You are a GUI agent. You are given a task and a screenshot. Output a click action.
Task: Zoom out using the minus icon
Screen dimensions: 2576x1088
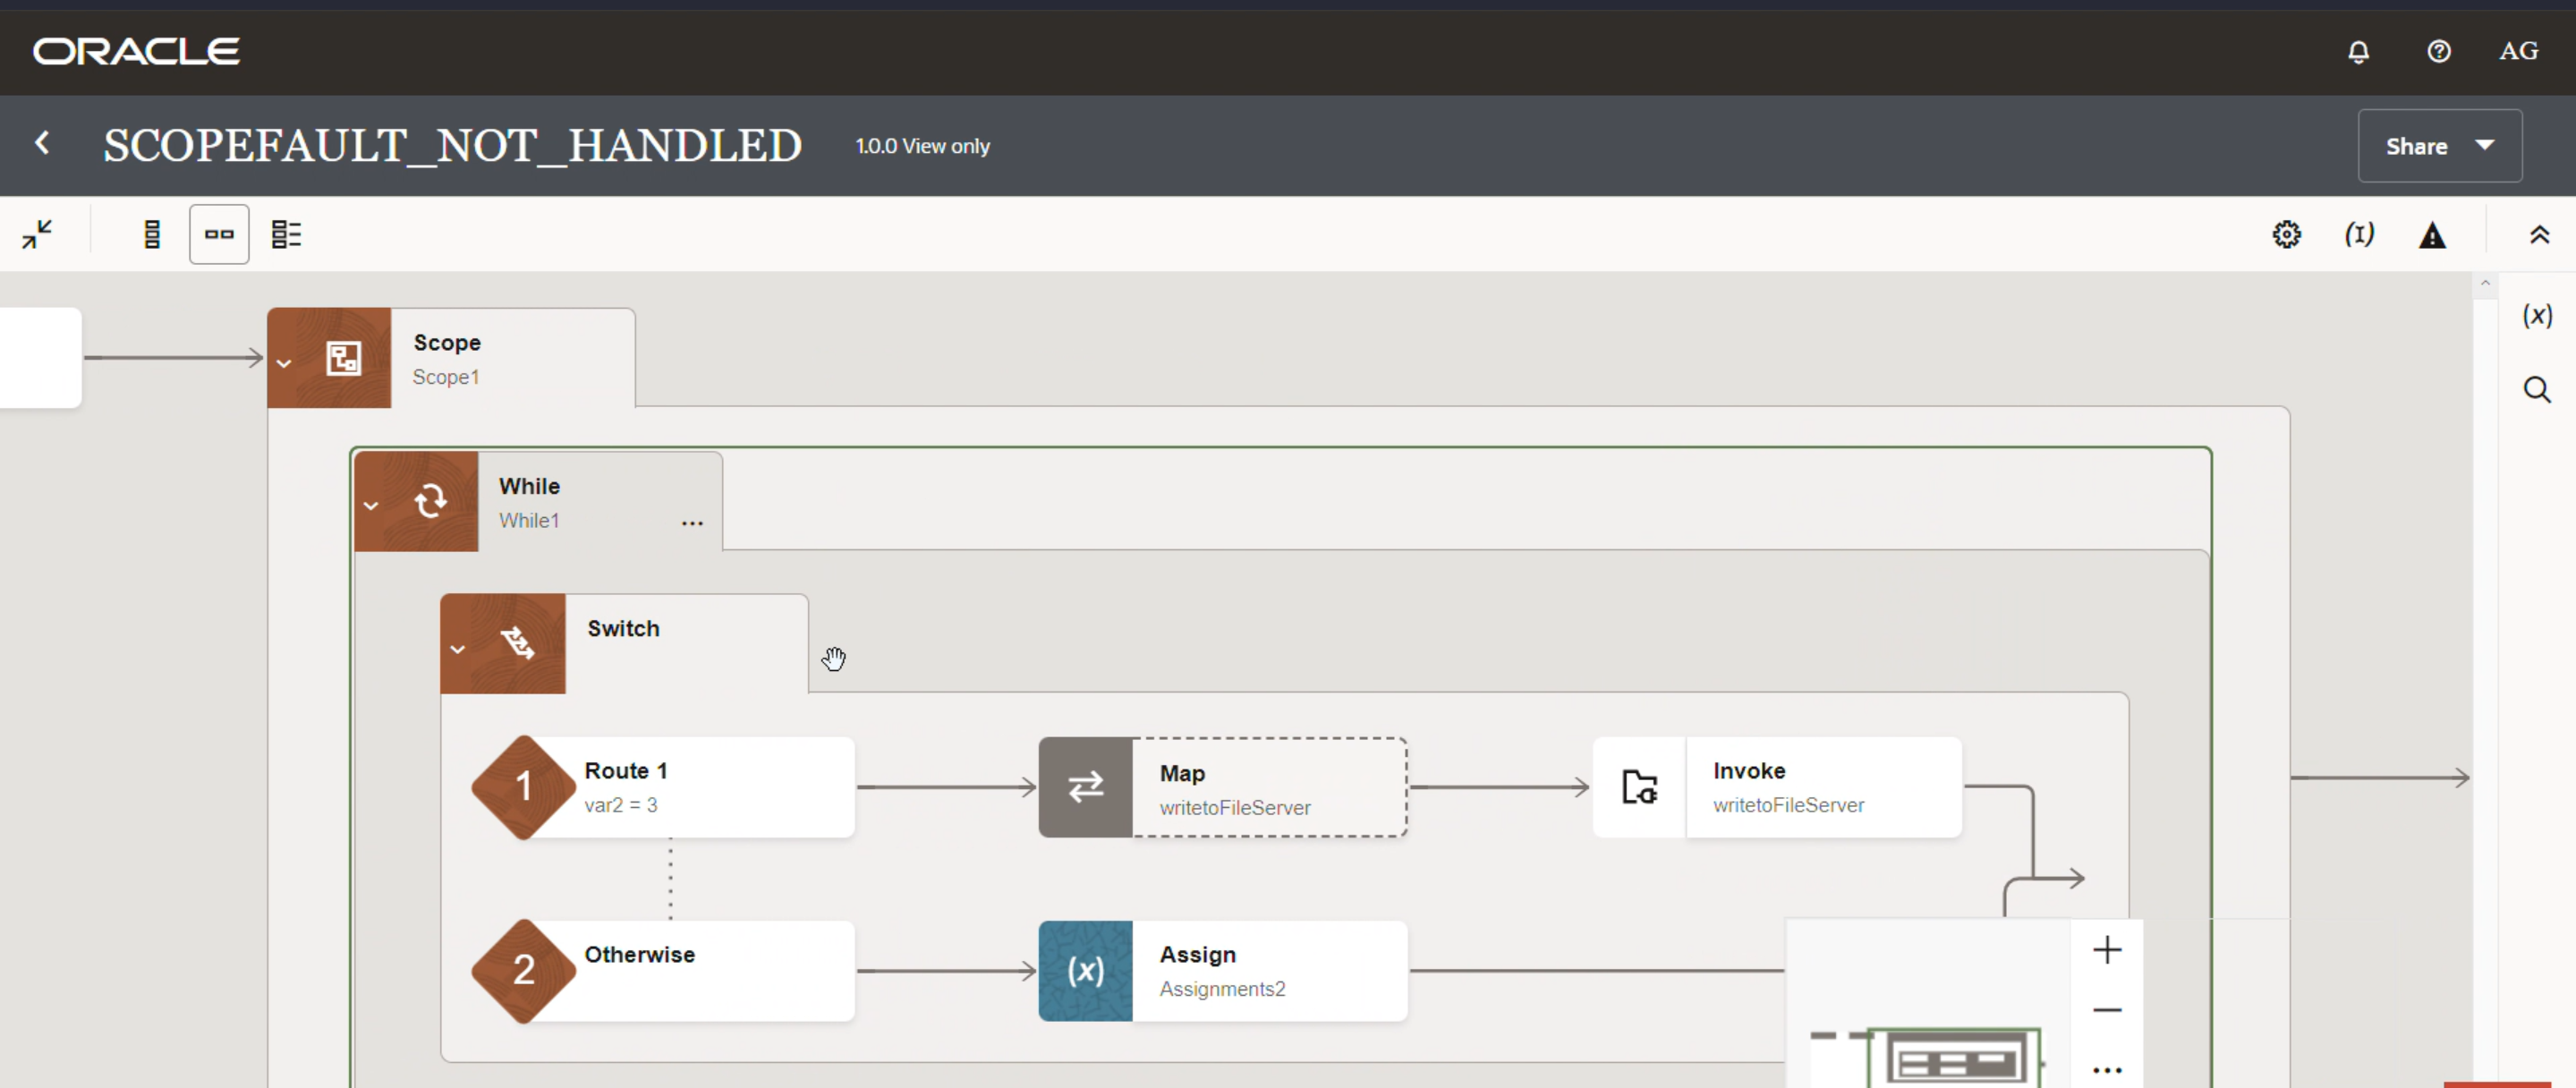pos(2108,1009)
